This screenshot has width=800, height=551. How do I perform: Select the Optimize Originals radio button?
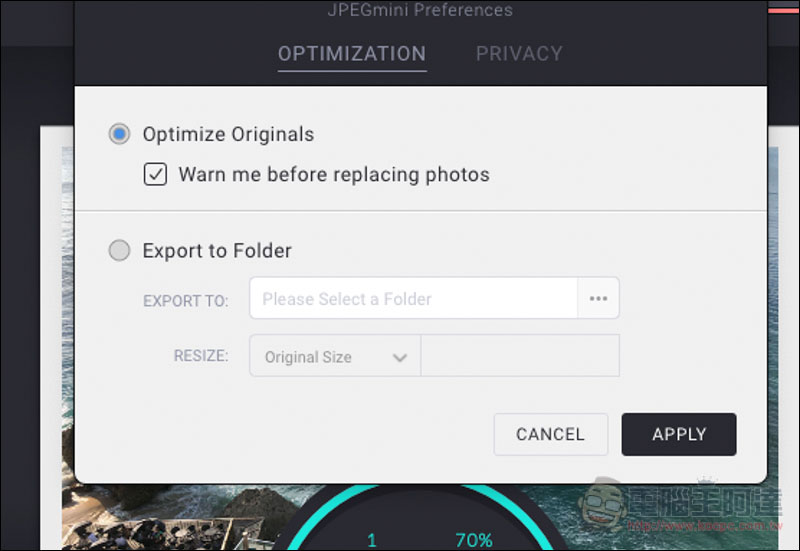119,134
